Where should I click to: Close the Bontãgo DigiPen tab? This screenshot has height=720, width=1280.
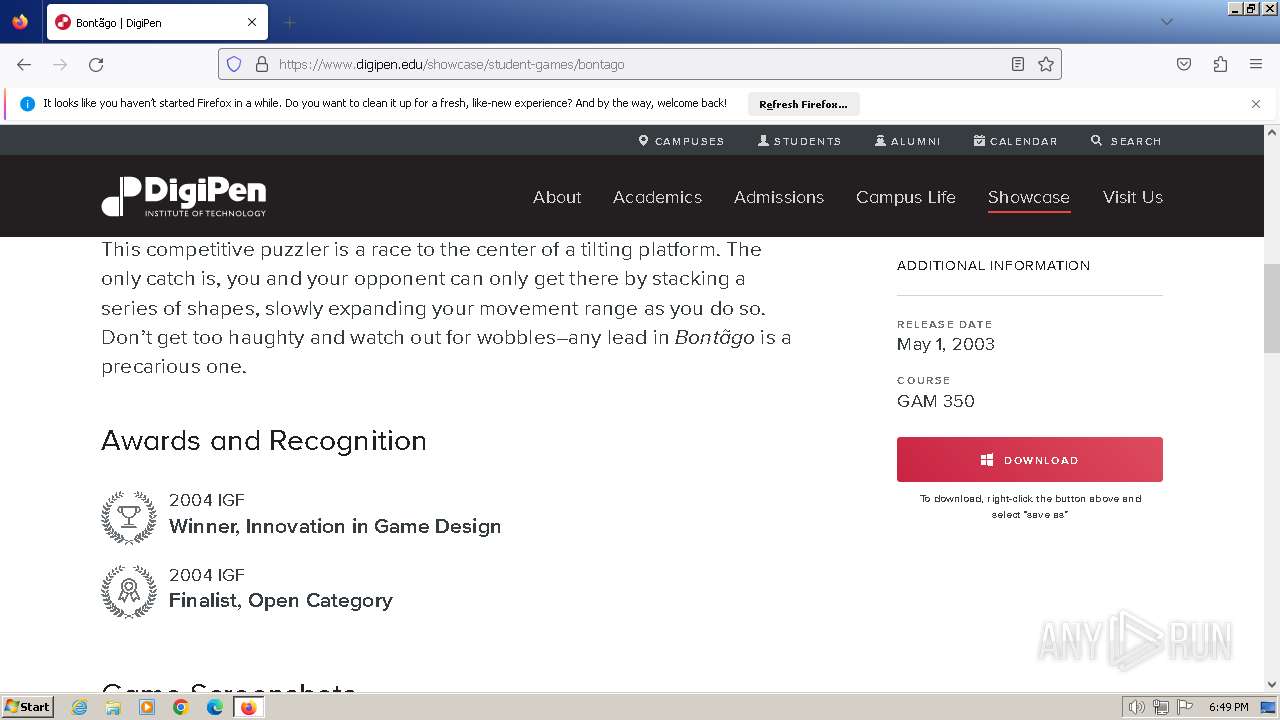pos(252,22)
